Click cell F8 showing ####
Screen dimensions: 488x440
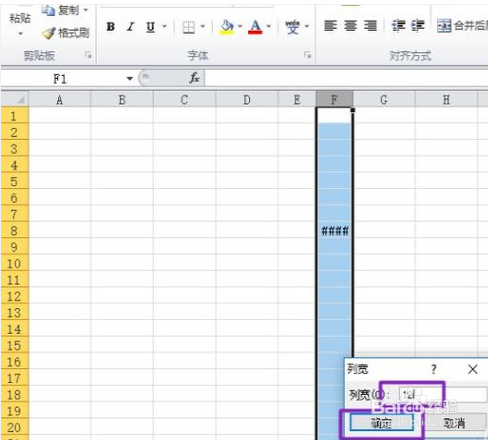[334, 231]
